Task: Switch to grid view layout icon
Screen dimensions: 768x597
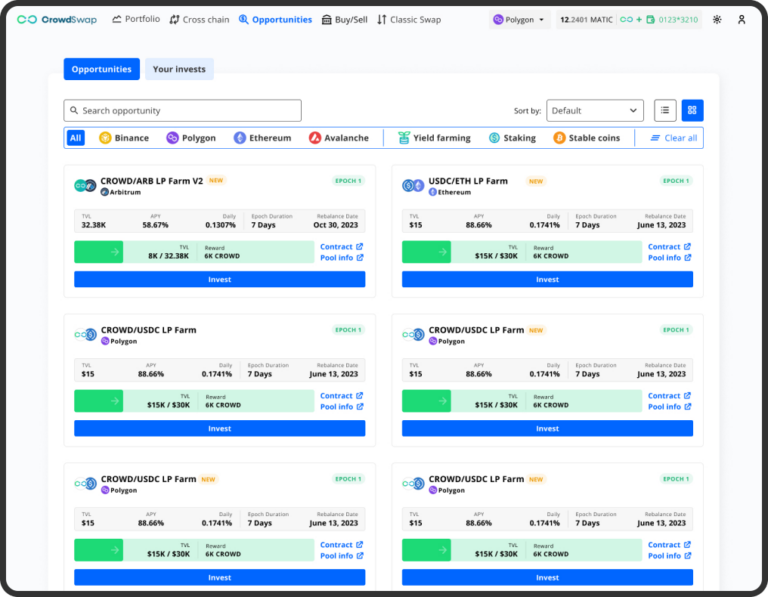Action: [x=693, y=111]
